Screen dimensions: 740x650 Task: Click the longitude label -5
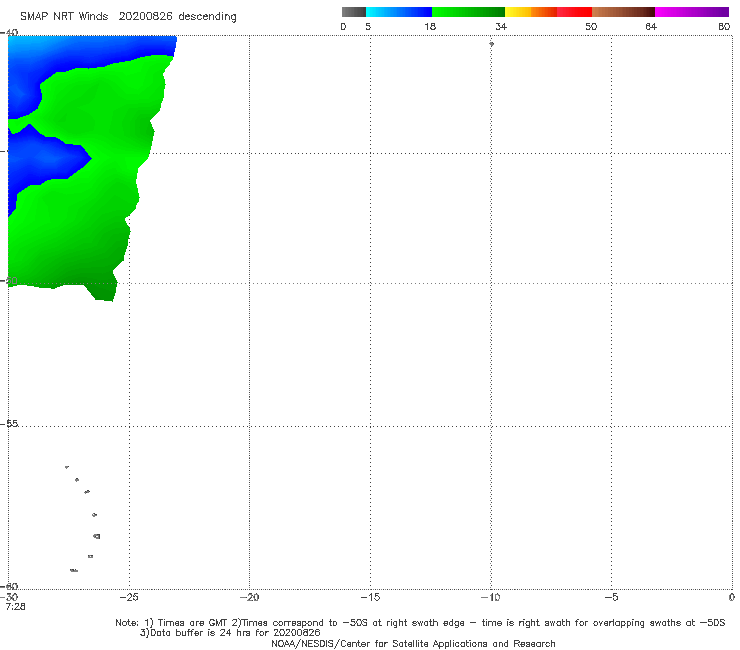[x=611, y=598]
